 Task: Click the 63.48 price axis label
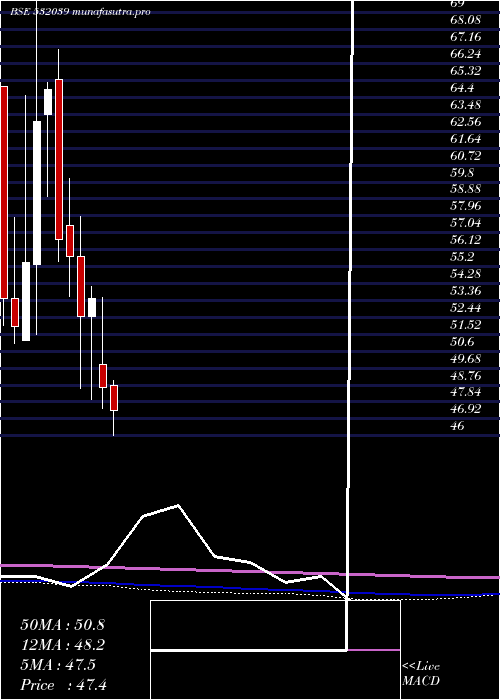[466, 105]
